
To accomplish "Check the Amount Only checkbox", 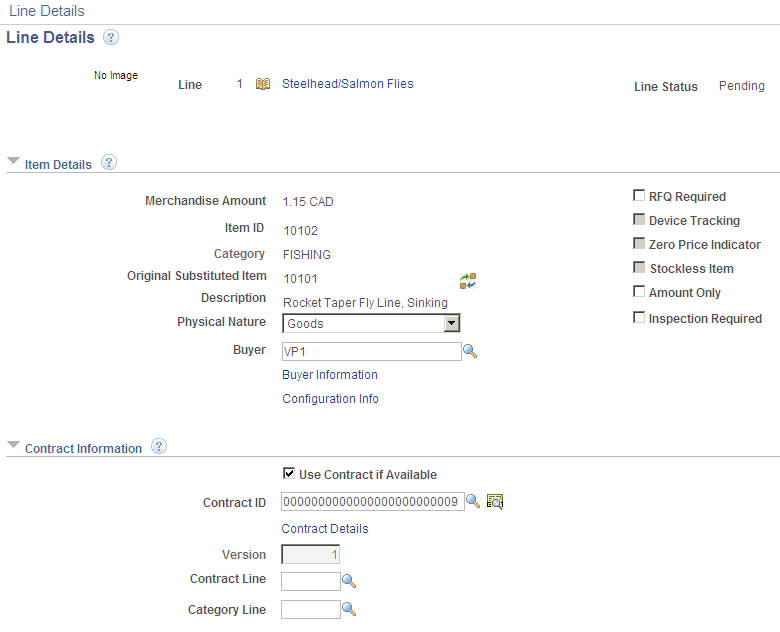I will (x=639, y=291).
